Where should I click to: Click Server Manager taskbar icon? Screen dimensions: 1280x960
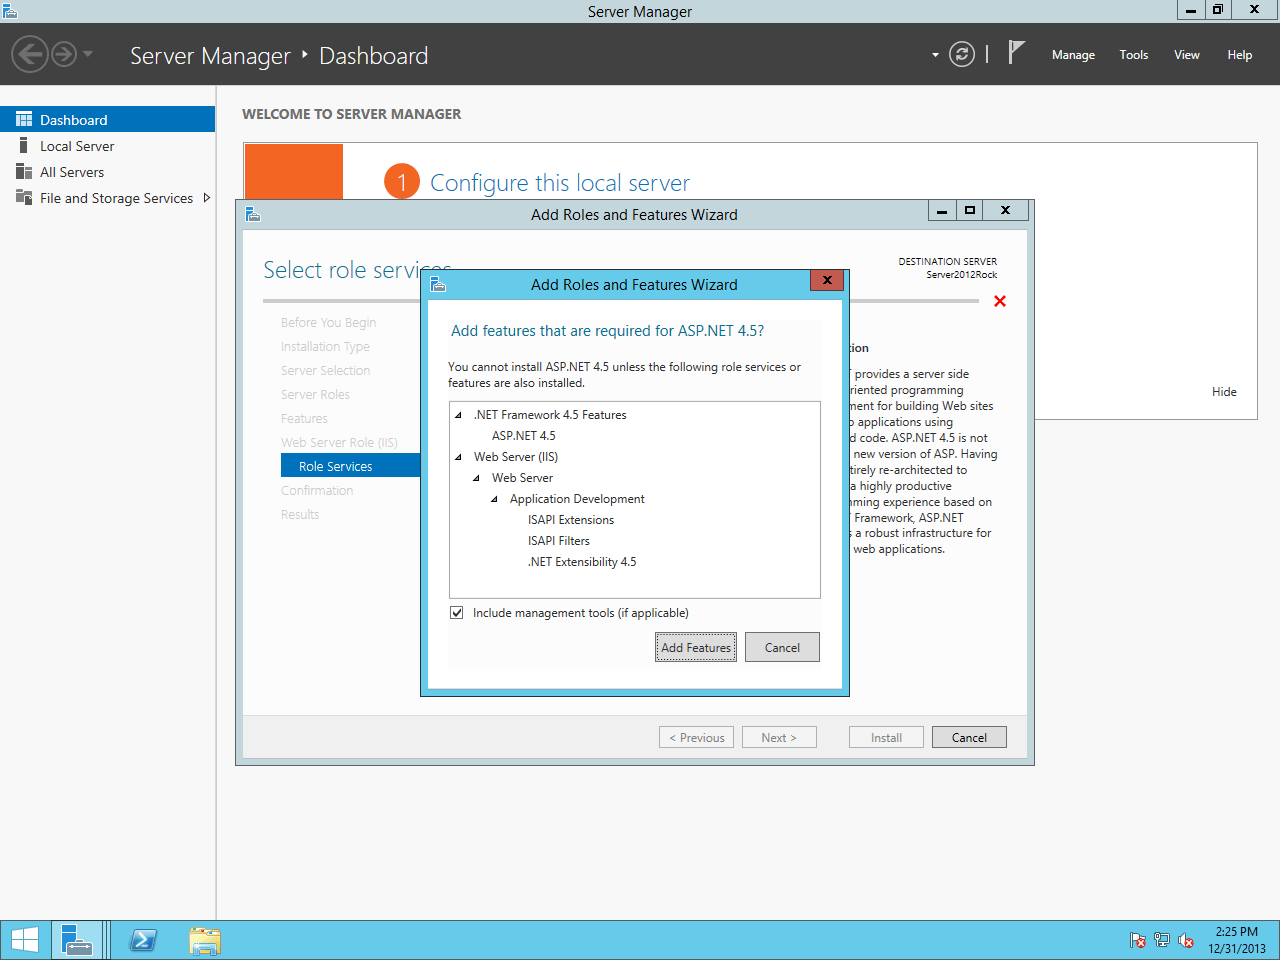77,940
